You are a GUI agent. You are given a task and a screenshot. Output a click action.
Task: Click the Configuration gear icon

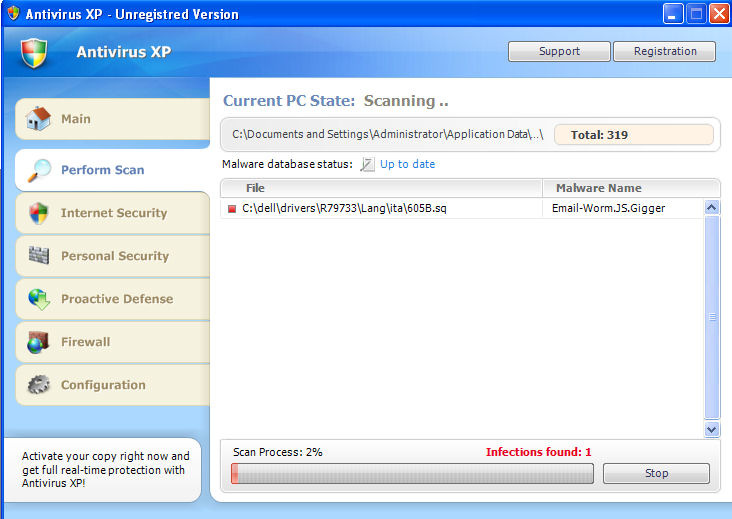click(39, 385)
